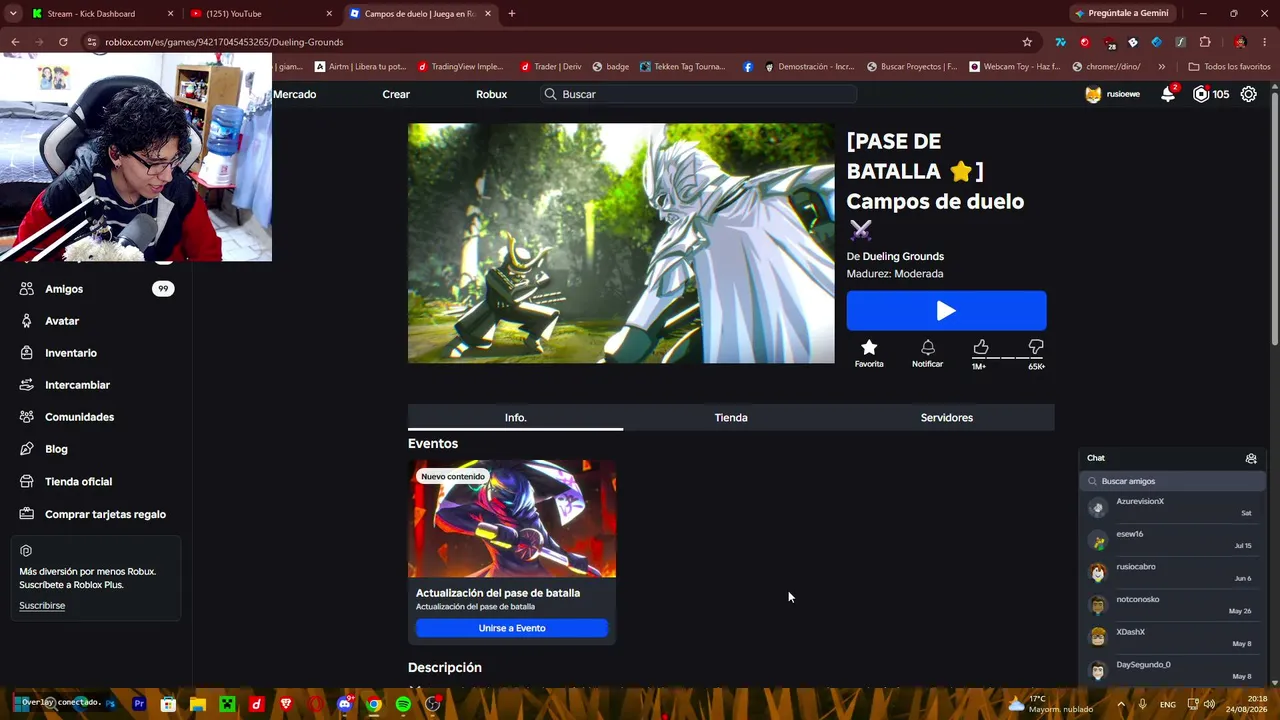The image size is (1280, 720).
Task: Open Comprar tarjetas regalo in sidebar
Action: coord(96,514)
